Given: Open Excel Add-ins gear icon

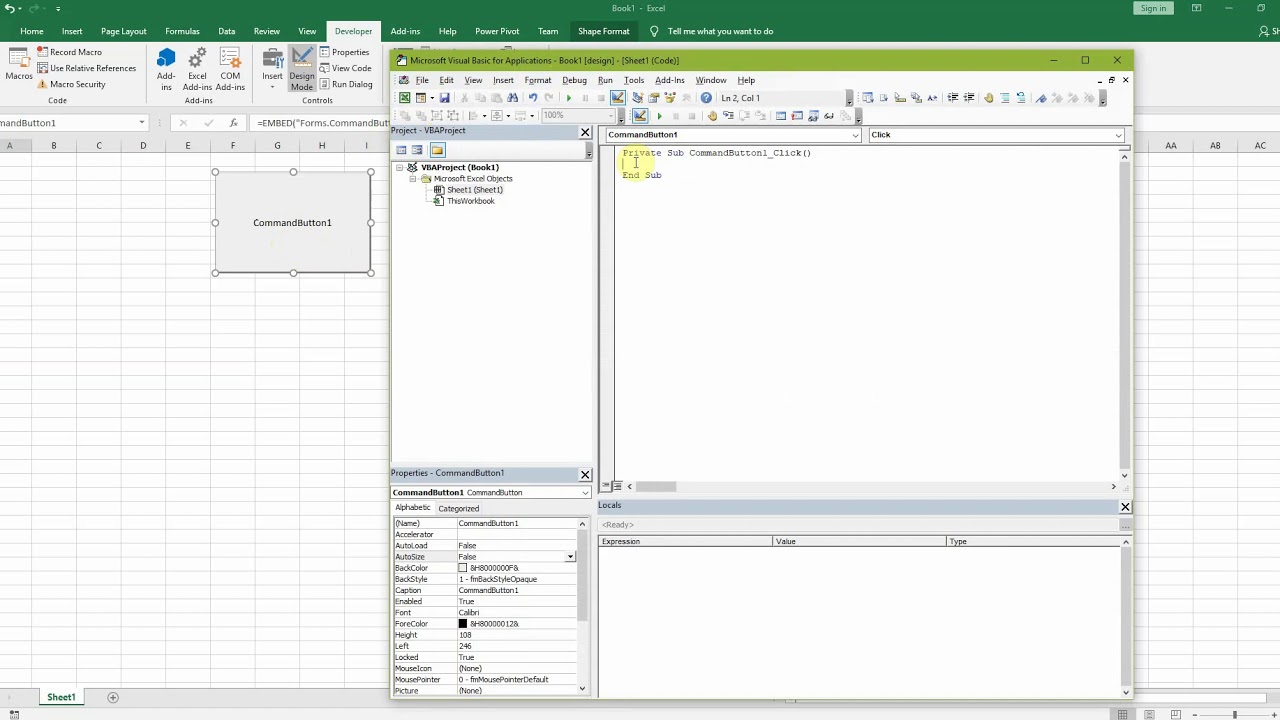Looking at the screenshot, I should tap(197, 68).
